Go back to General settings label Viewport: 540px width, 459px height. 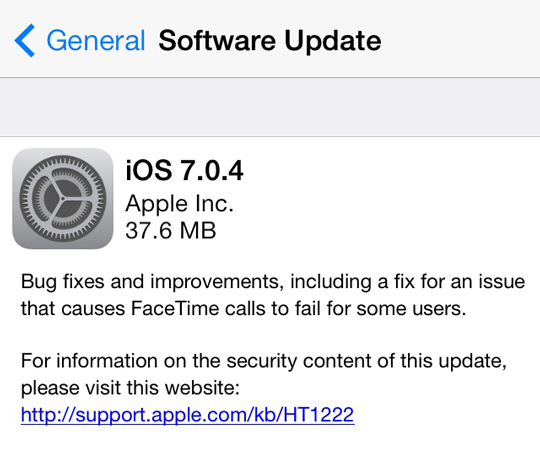[96, 41]
